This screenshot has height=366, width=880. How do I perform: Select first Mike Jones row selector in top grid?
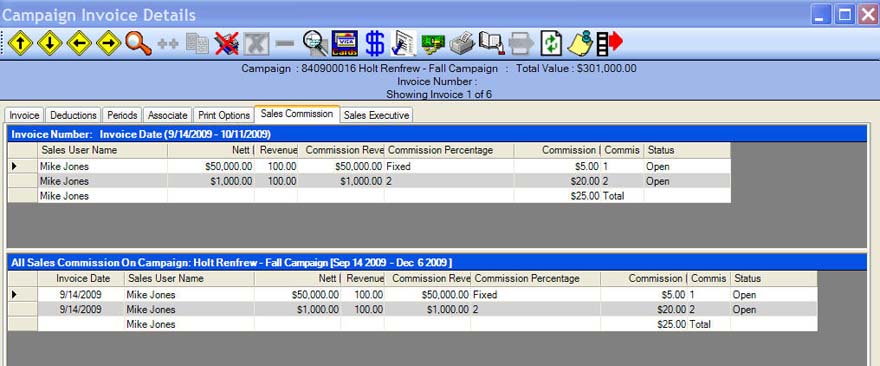[22, 166]
